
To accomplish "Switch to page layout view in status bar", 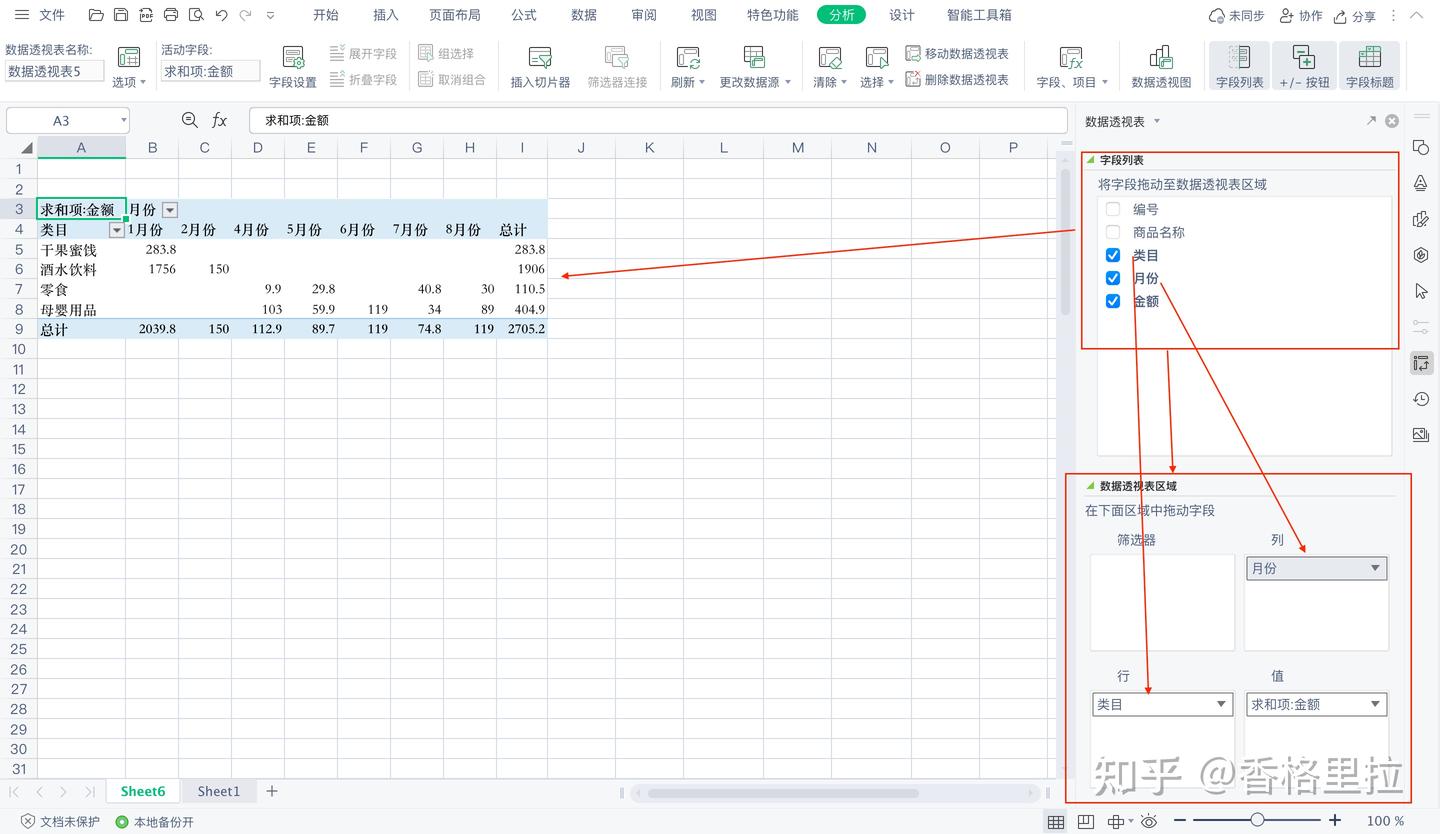I will (x=1086, y=822).
